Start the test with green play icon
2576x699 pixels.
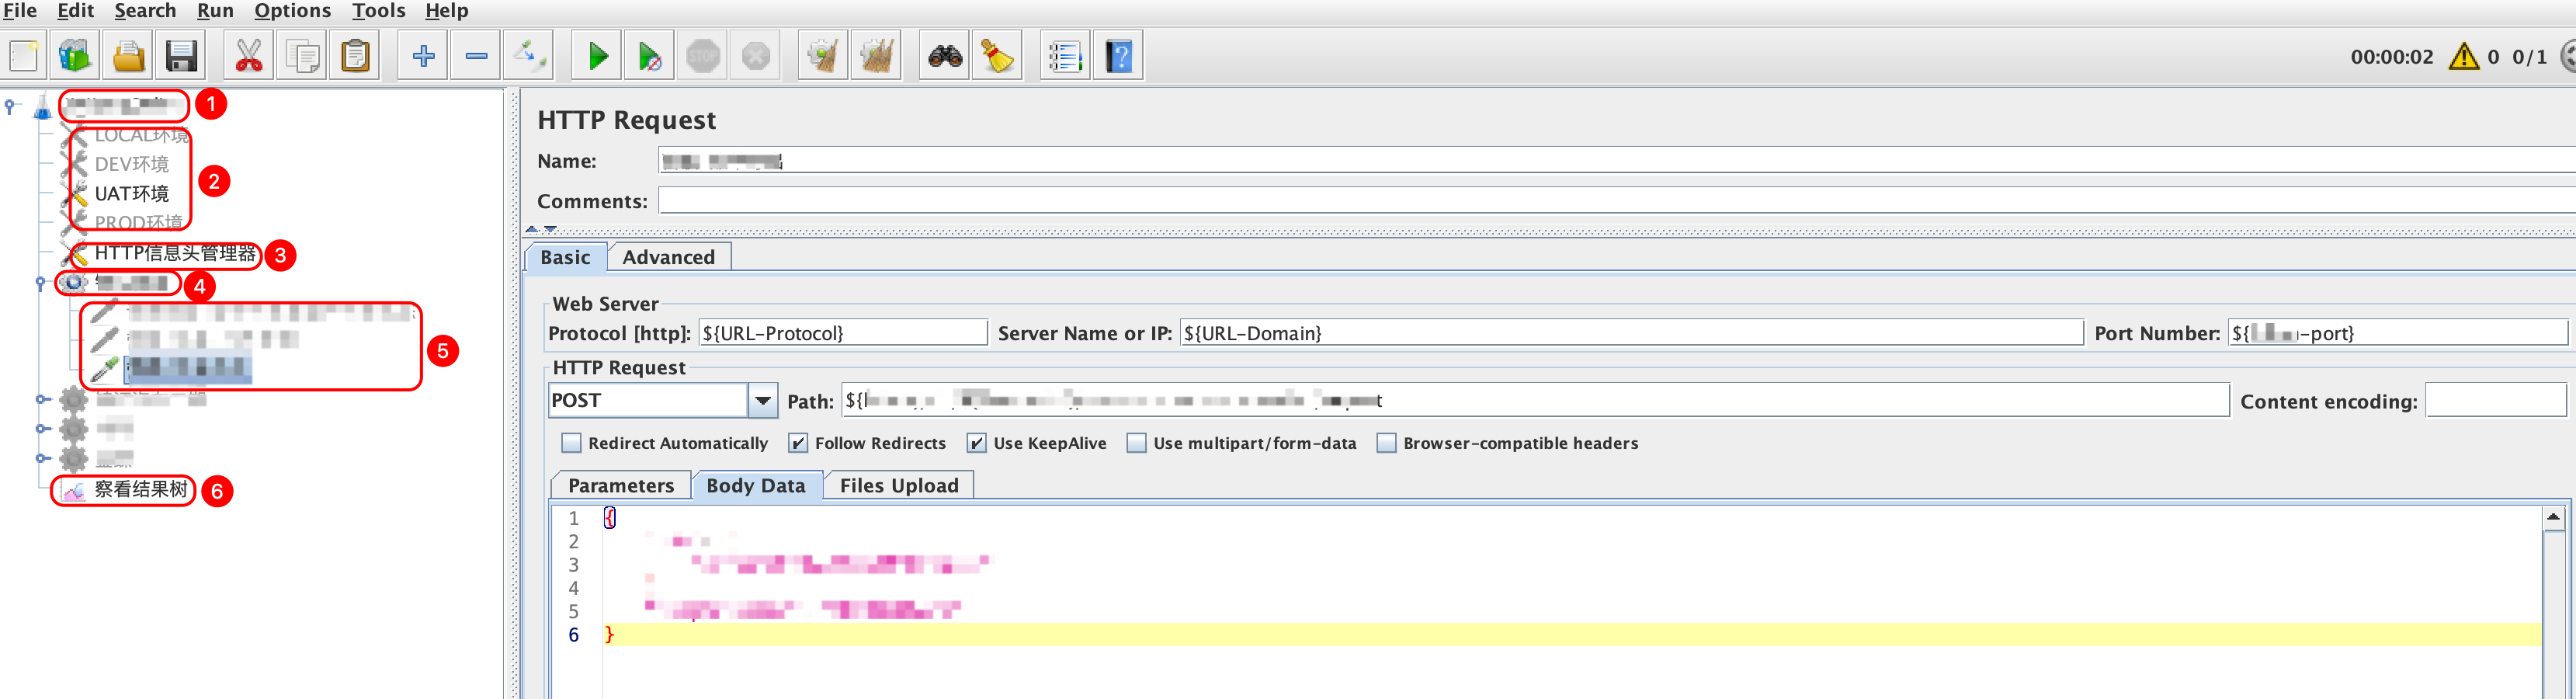(x=597, y=56)
